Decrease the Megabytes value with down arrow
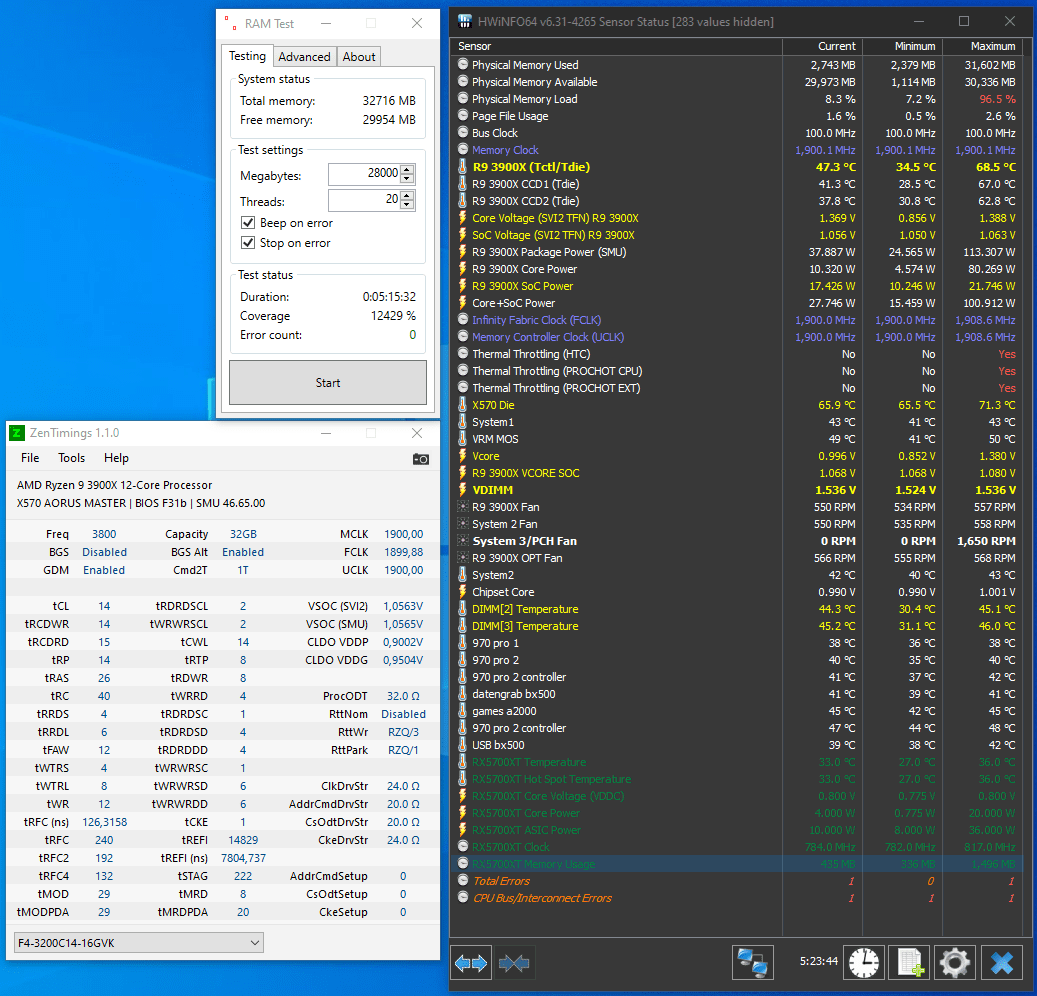The image size is (1037, 996). pyautogui.click(x=407, y=179)
